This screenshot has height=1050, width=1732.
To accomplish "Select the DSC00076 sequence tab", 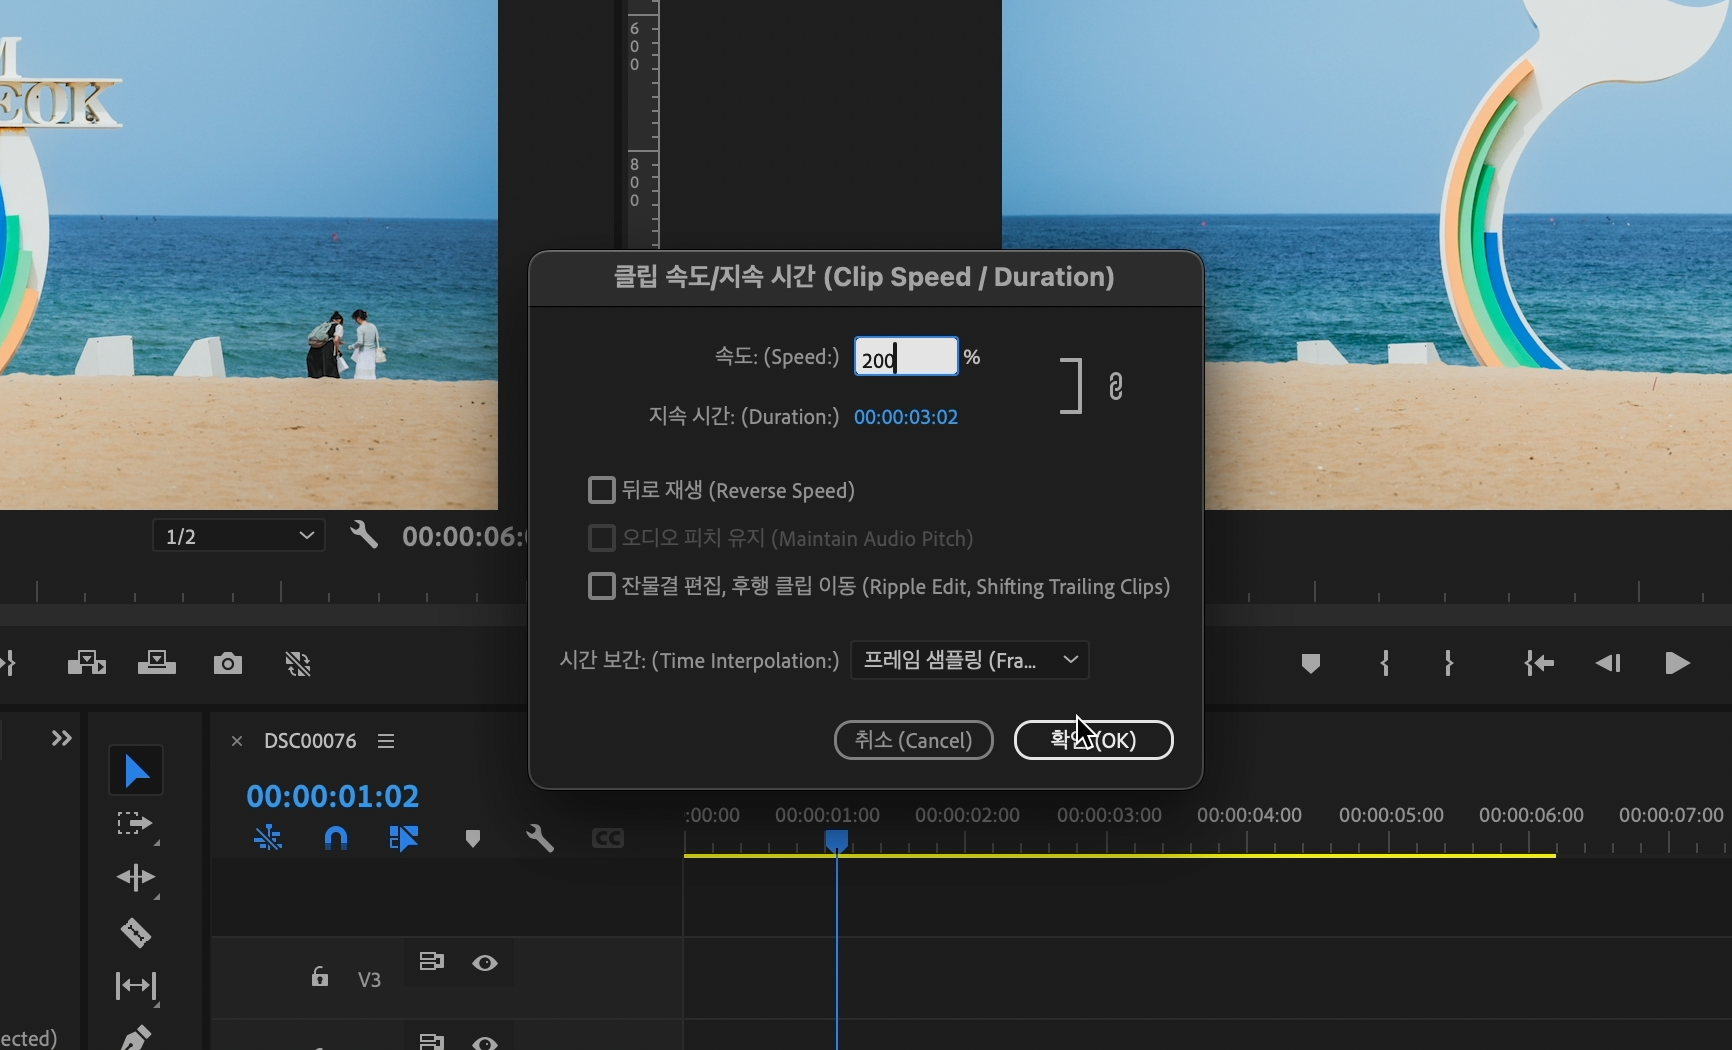I will [x=310, y=741].
